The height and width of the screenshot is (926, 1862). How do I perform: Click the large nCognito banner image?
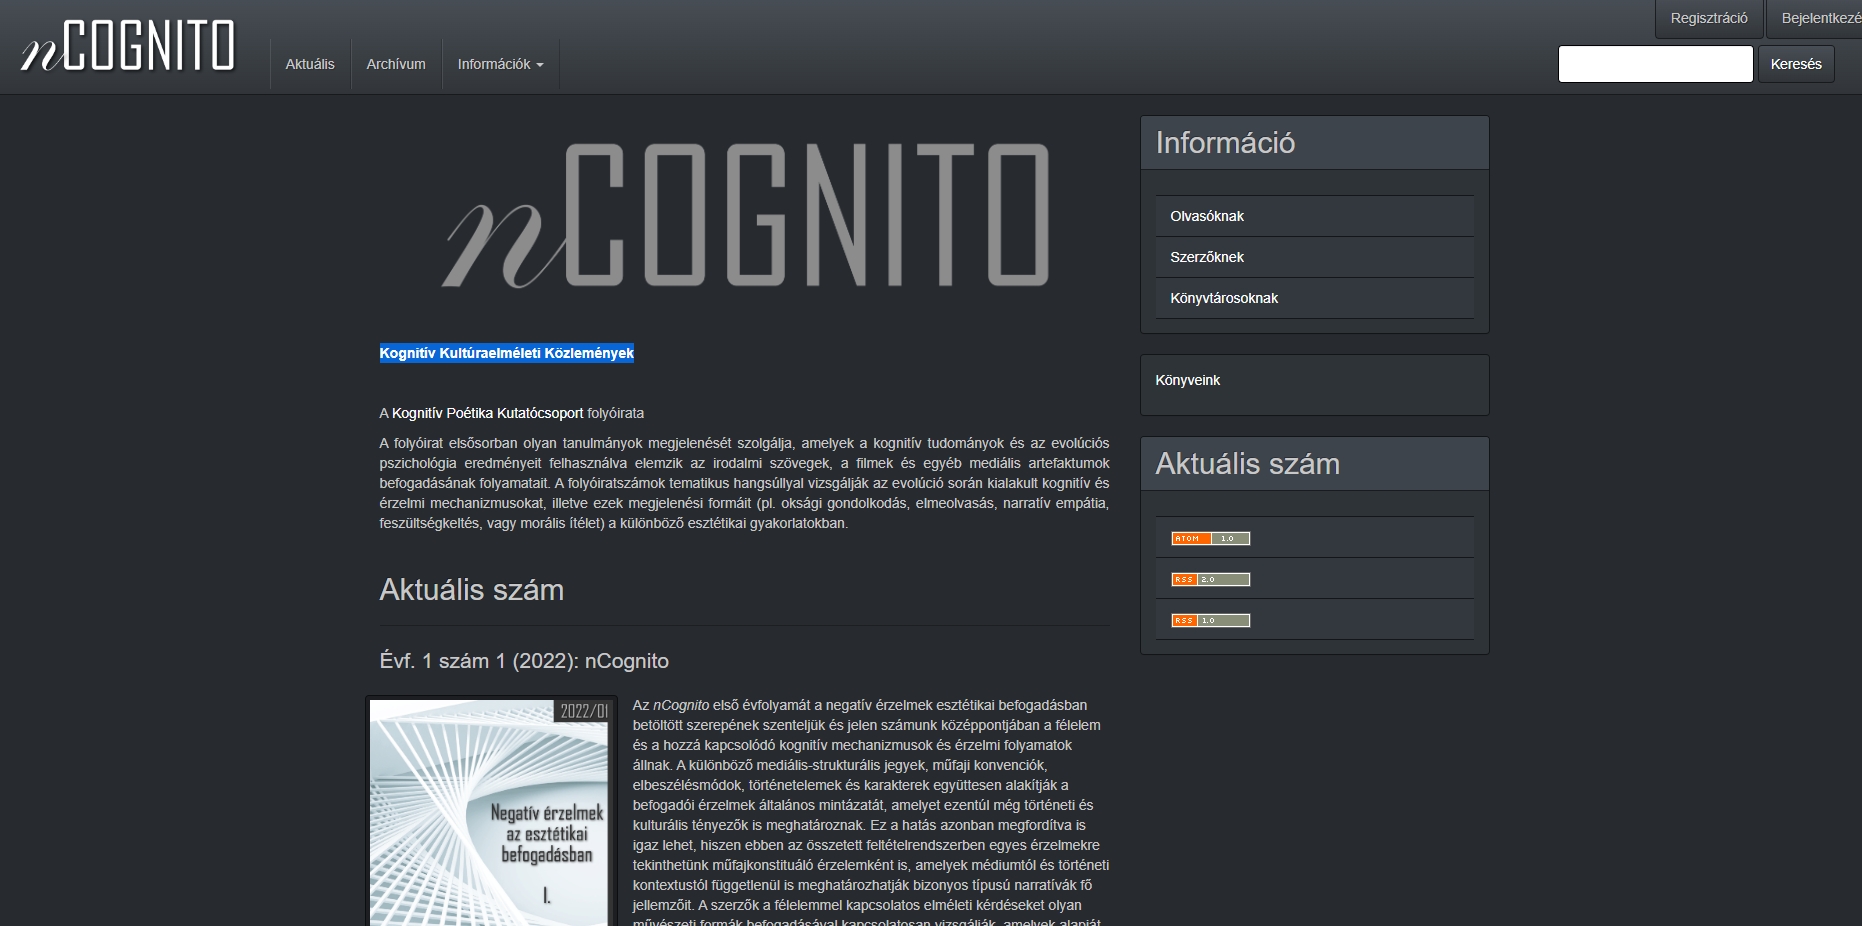tap(745, 215)
